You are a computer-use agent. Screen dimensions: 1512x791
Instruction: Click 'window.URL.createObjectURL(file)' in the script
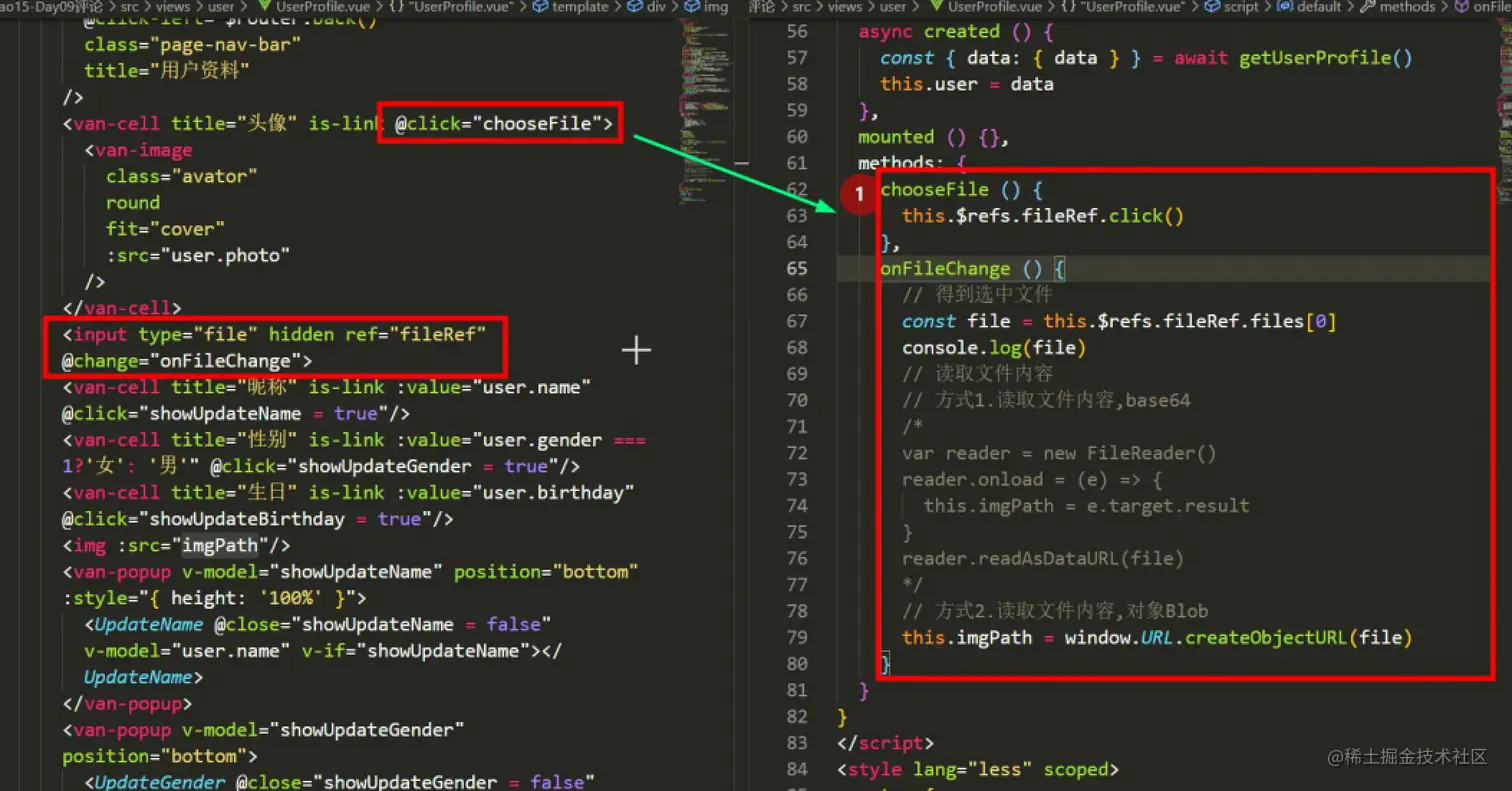pyautogui.click(x=1238, y=637)
